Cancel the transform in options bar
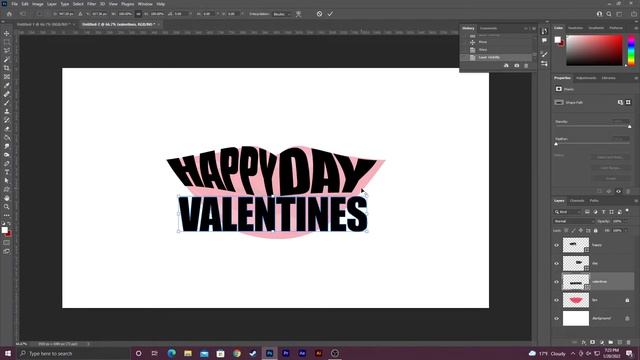 pyautogui.click(x=319, y=14)
